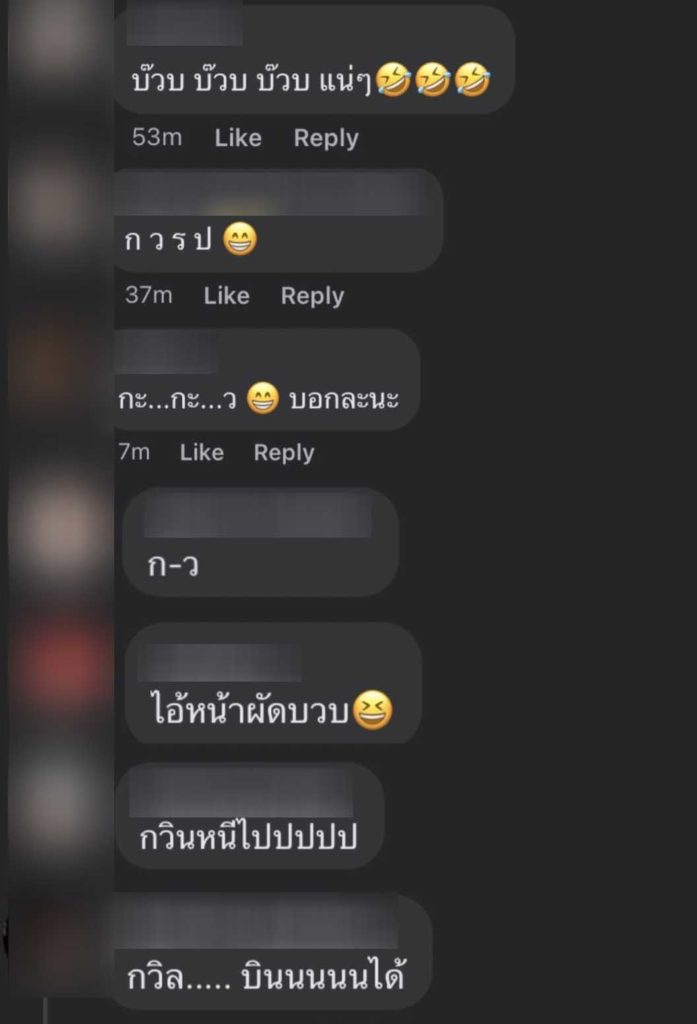Open the blurred author name above 'ก-ว'
This screenshot has height=1024, width=697.
[258, 516]
